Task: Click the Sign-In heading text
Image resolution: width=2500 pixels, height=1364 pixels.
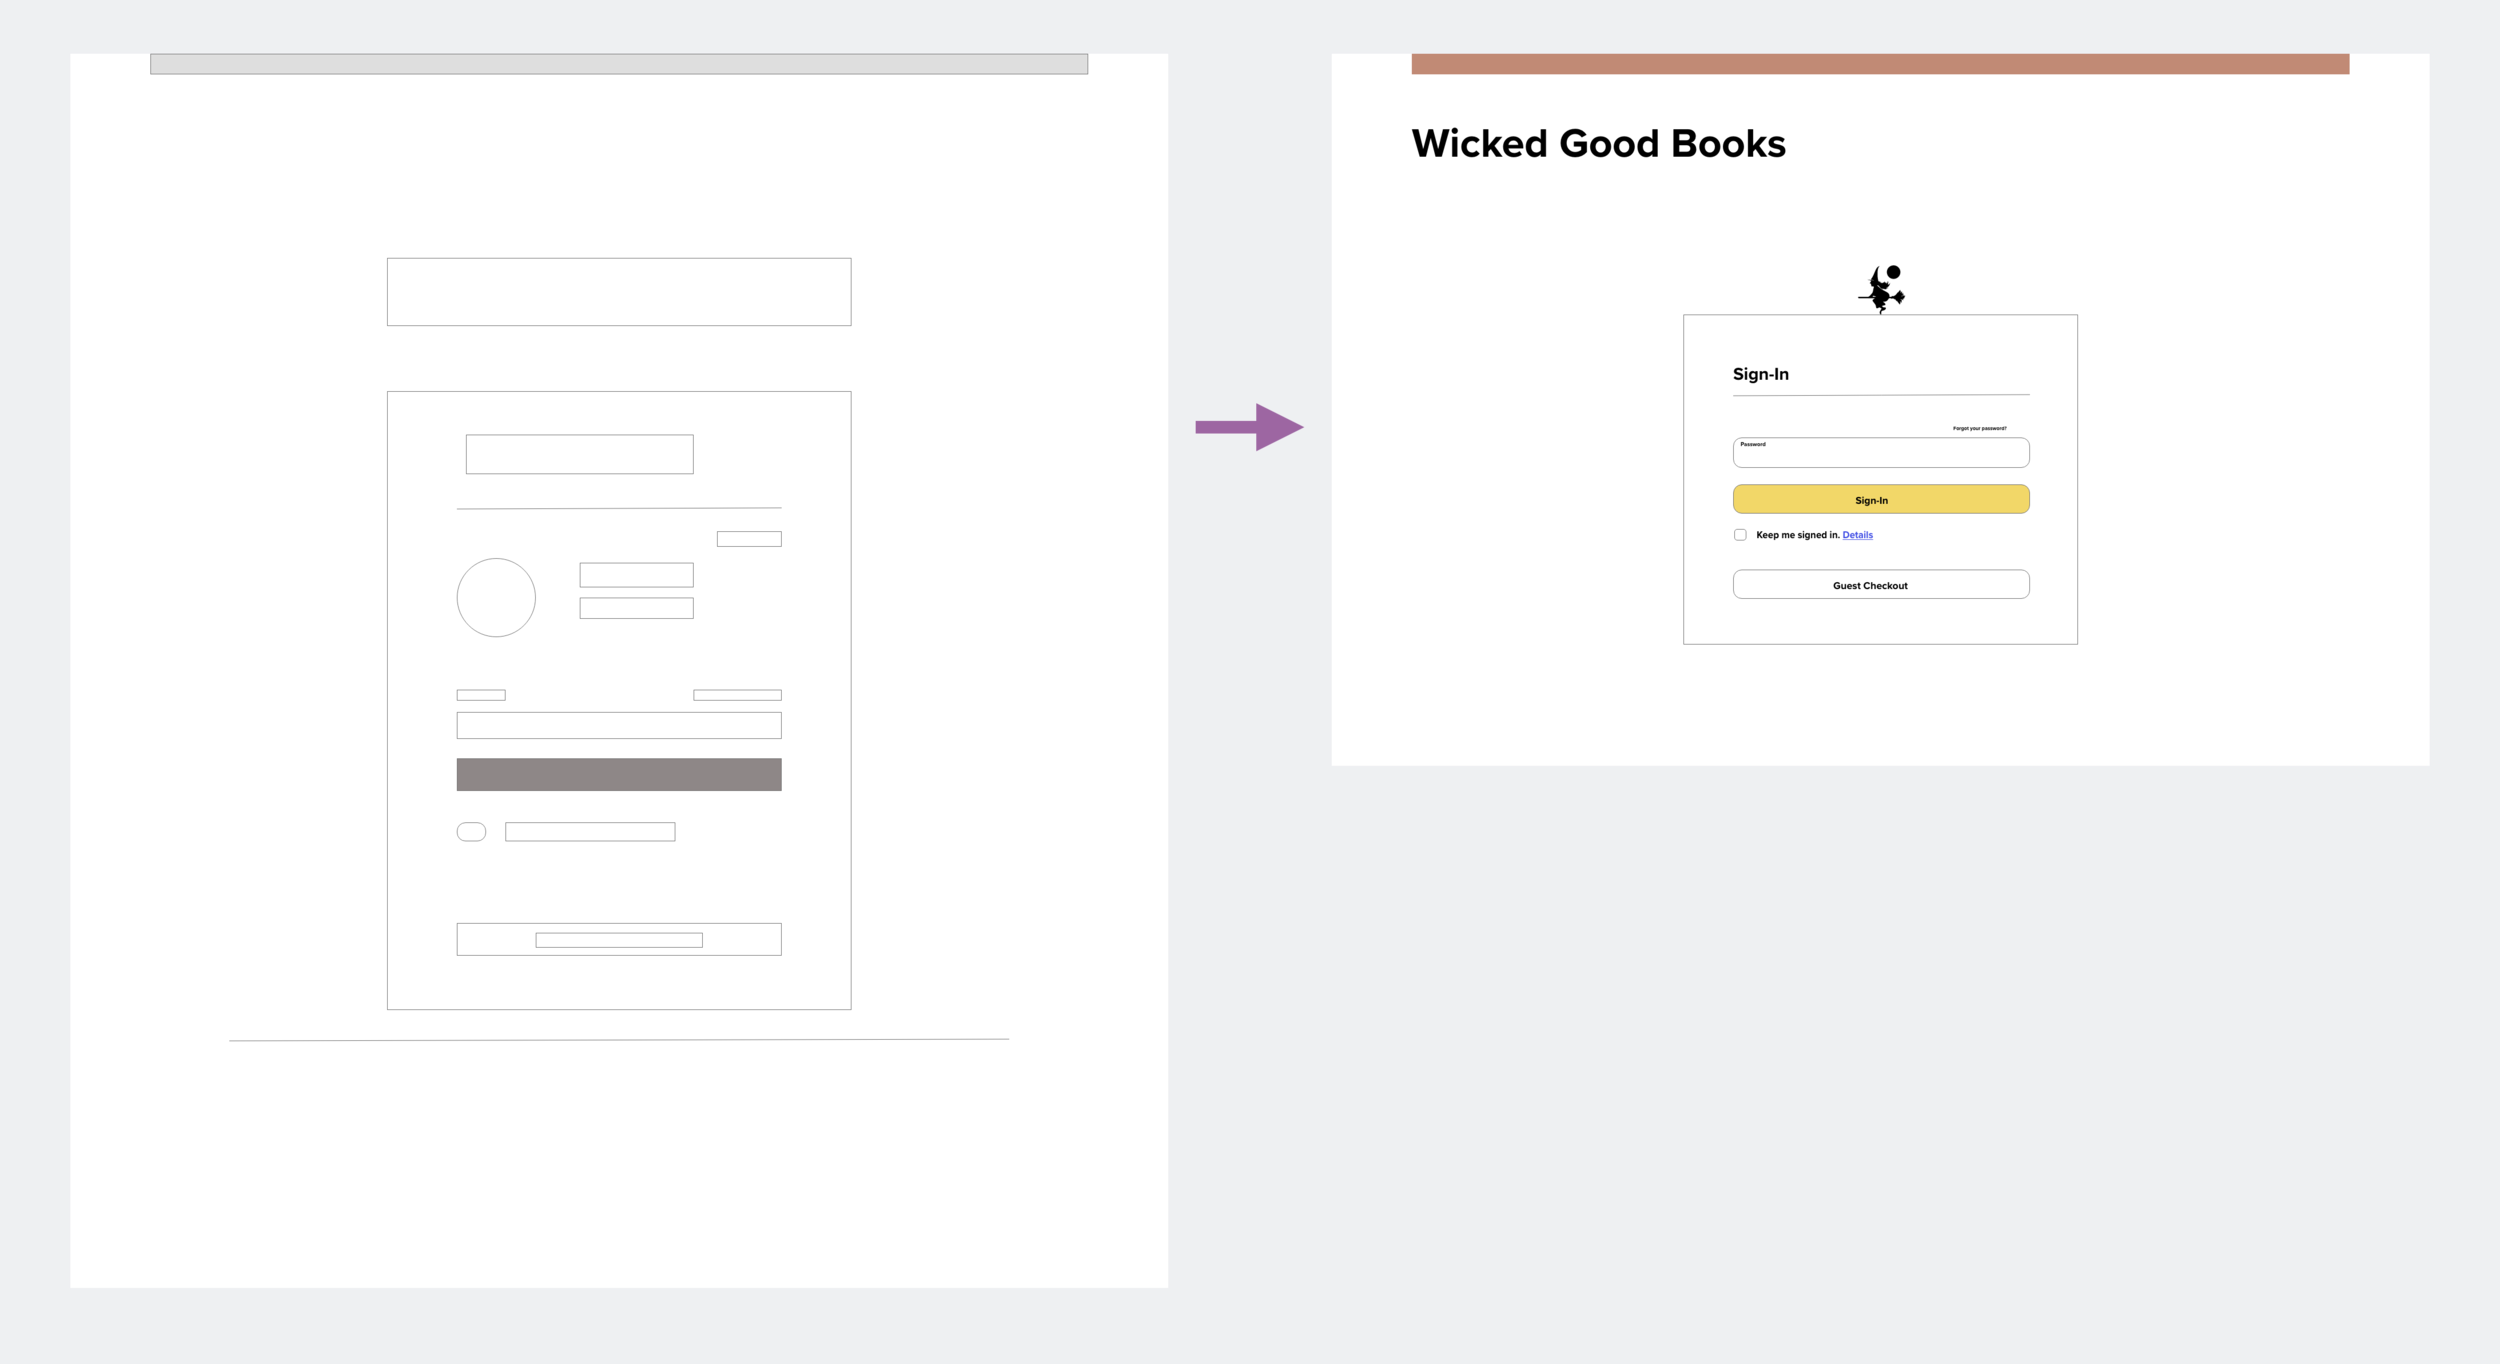Action: (1760, 374)
